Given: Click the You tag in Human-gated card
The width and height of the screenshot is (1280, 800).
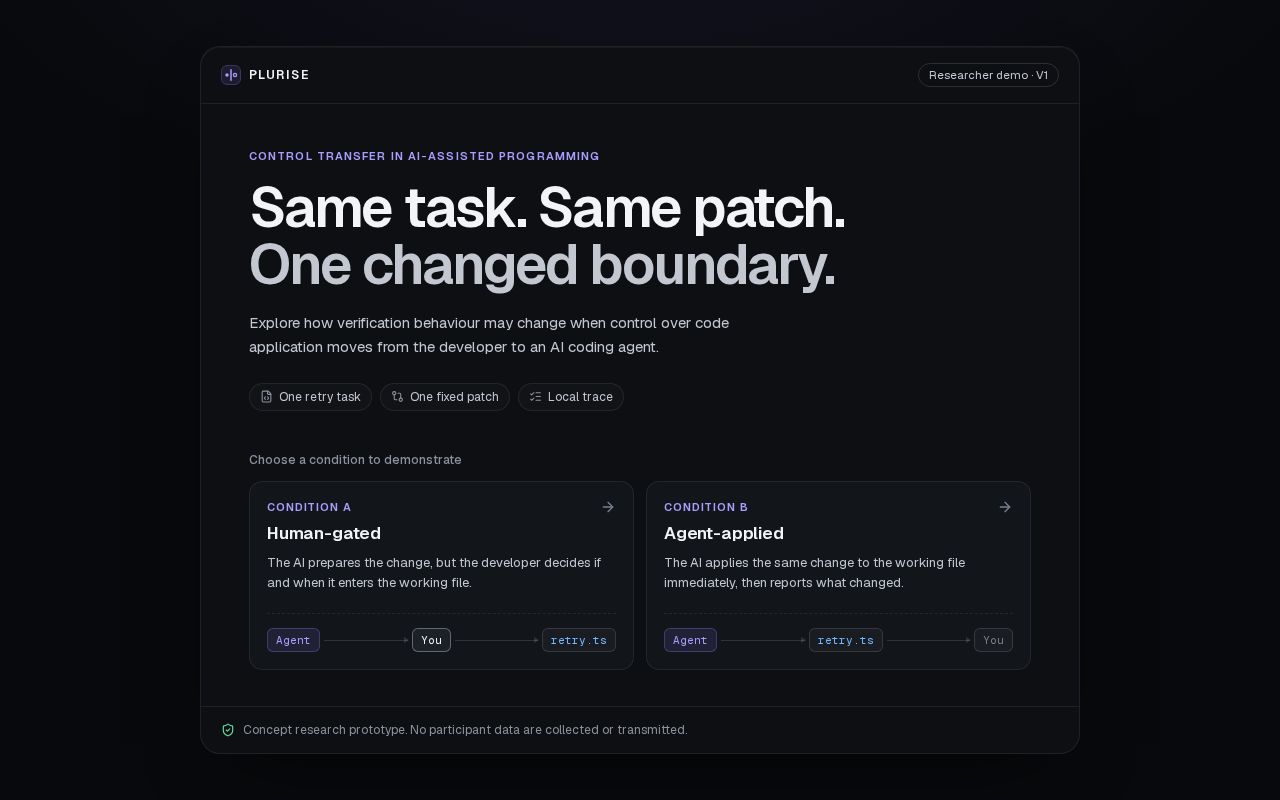Looking at the screenshot, I should pyautogui.click(x=431, y=640).
